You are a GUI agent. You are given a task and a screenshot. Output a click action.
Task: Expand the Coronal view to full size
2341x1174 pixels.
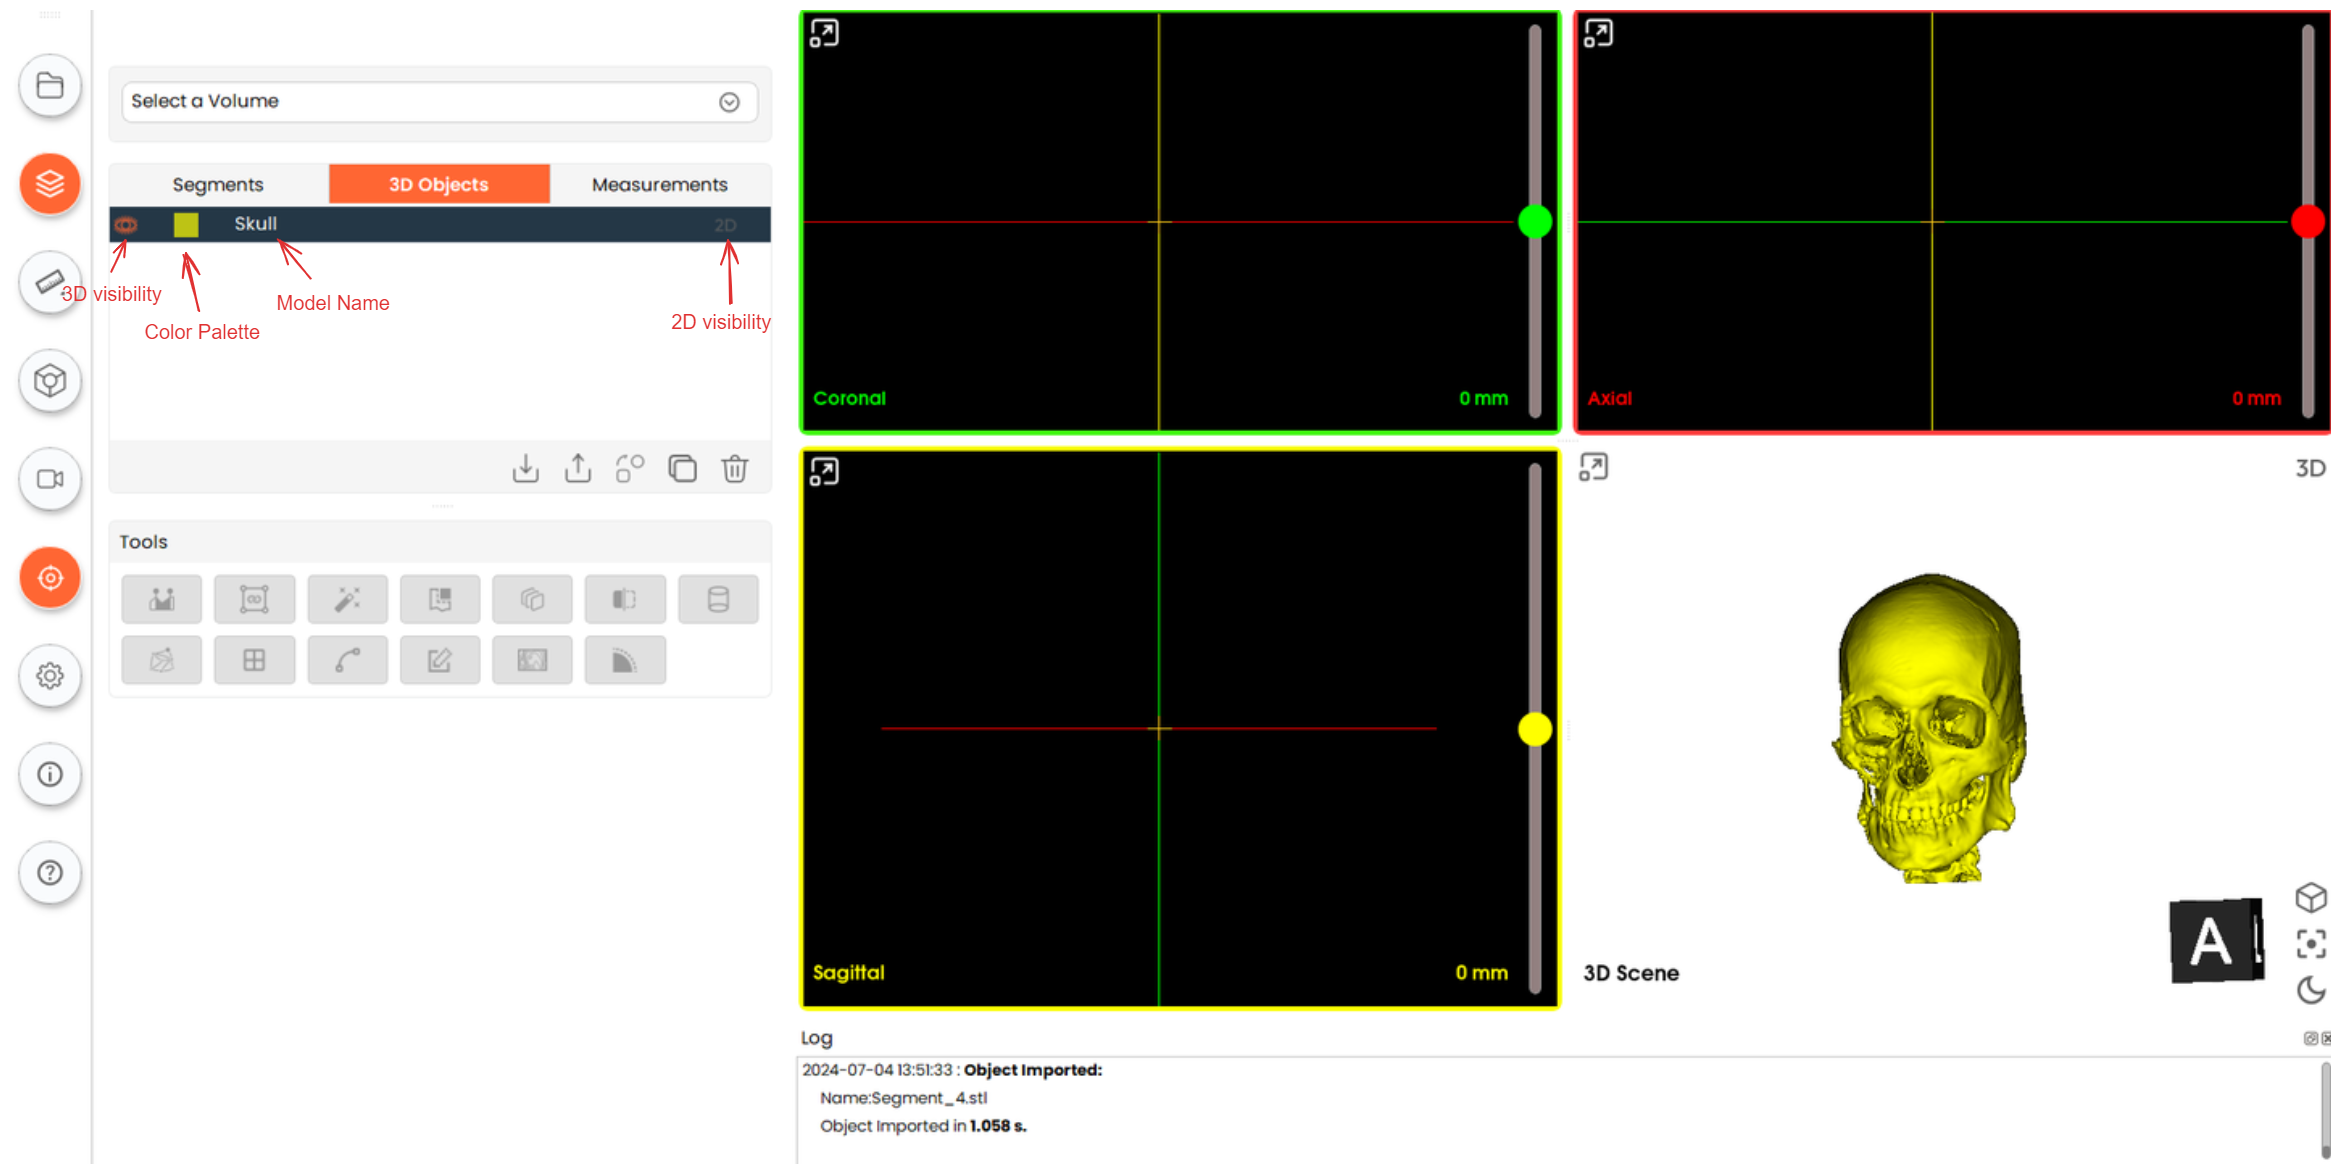pos(824,34)
